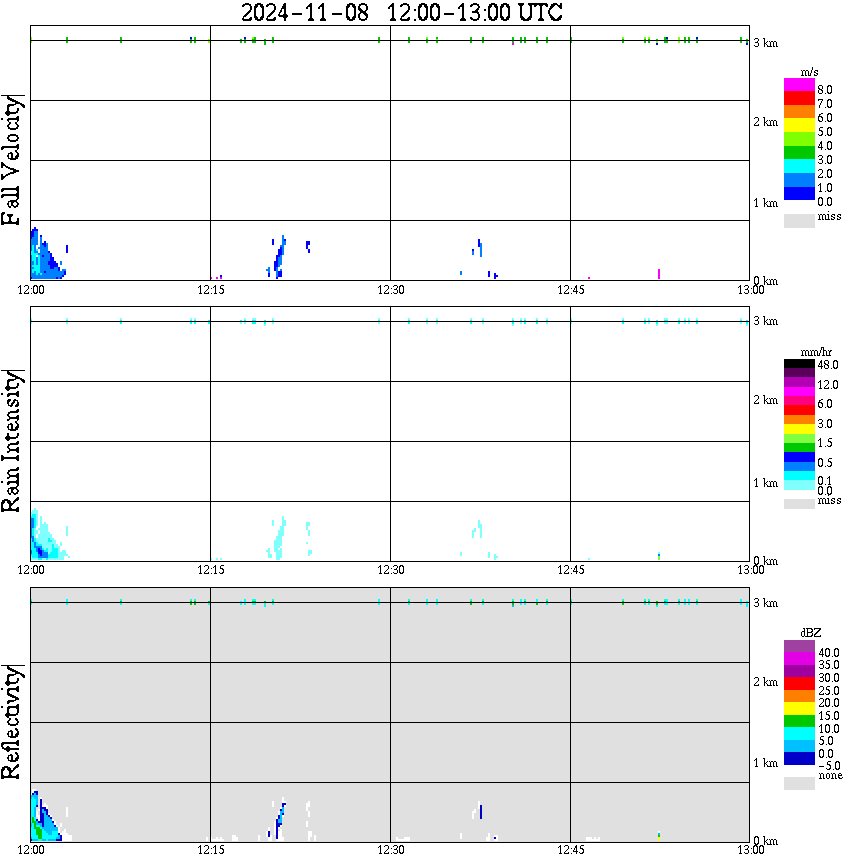The height and width of the screenshot is (868, 850).
Task: Click the Rain Intensity axis label
Action: coord(11,441)
